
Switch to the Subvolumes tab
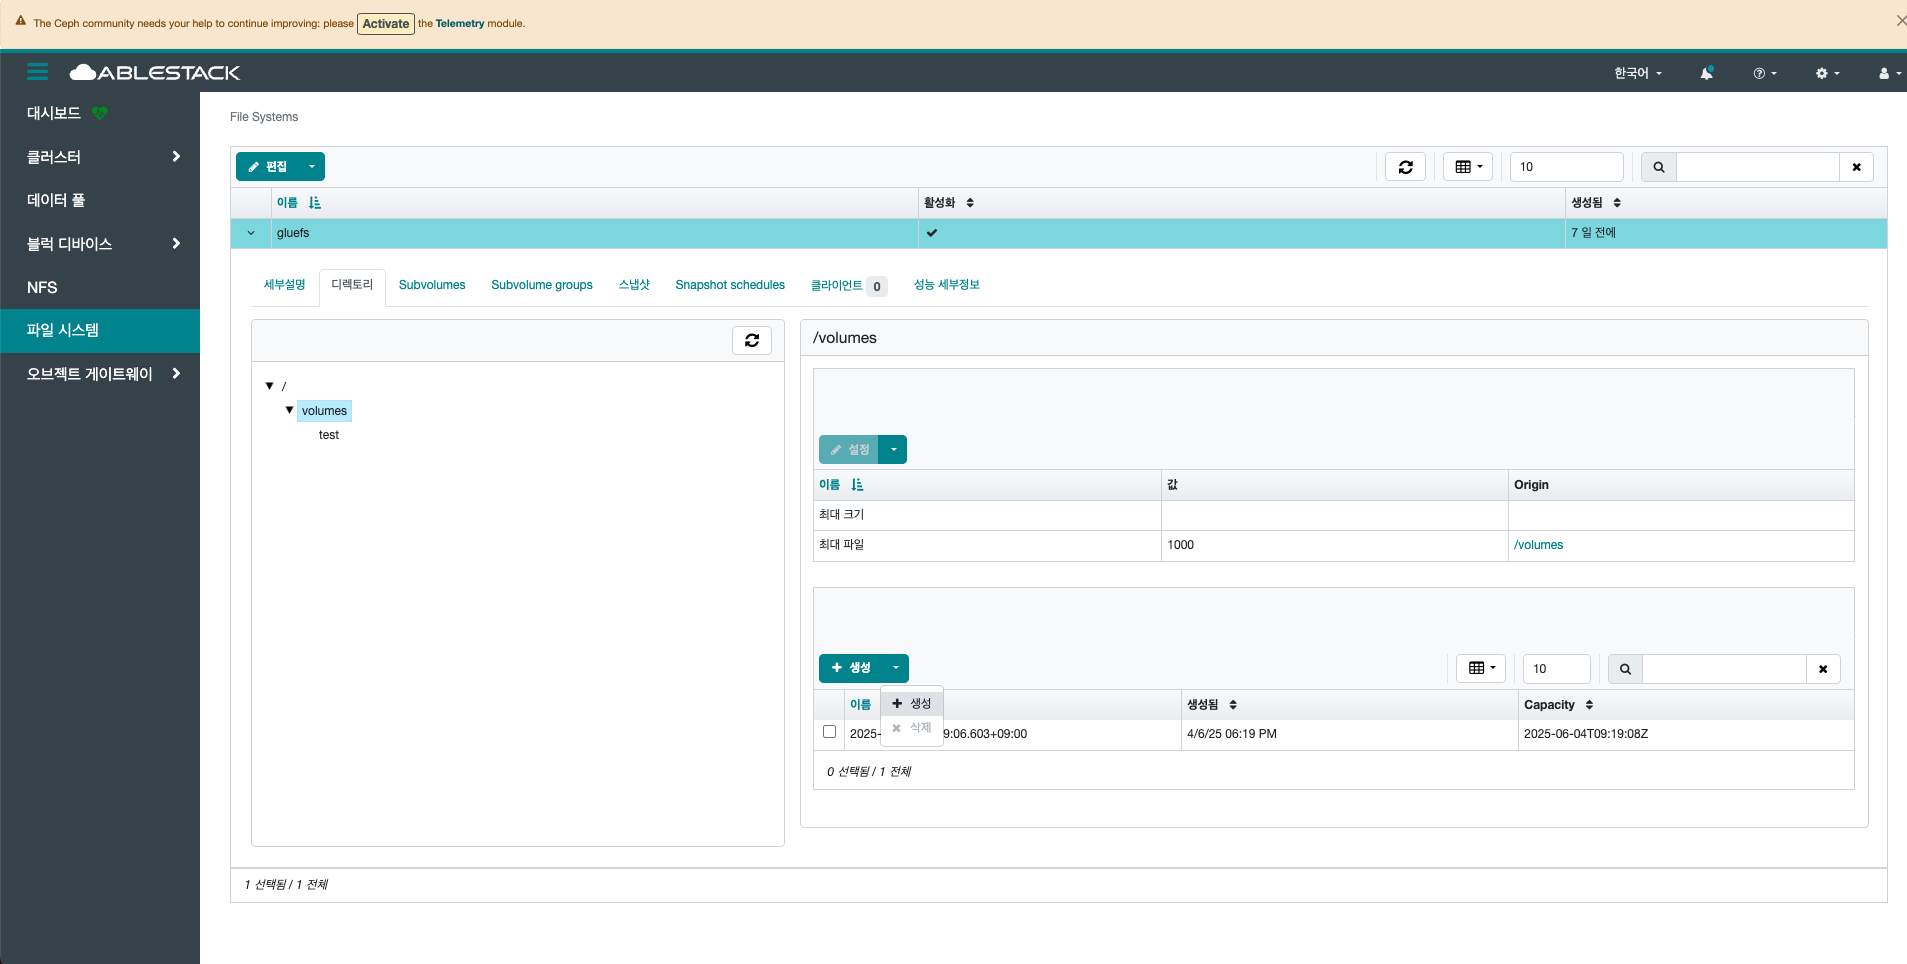pyautogui.click(x=432, y=285)
